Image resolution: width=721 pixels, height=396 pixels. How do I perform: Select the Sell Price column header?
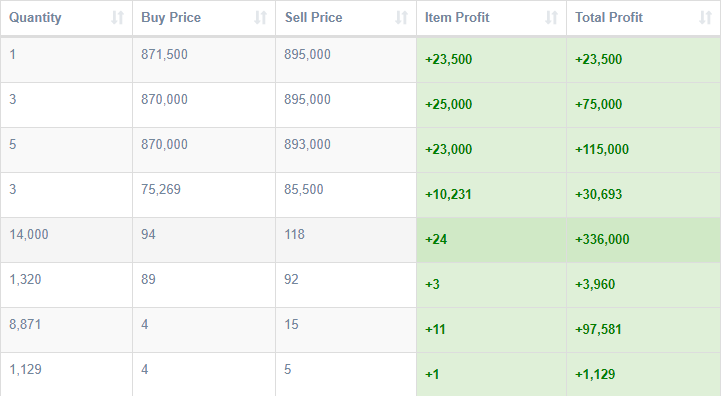click(x=346, y=18)
